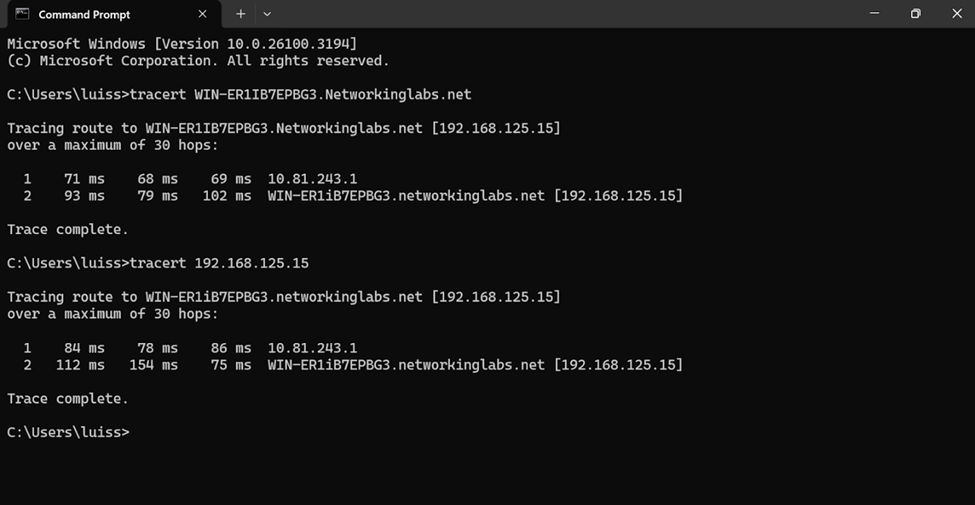The height and width of the screenshot is (505, 975).
Task: Click the 154 ms latency value
Action: point(154,365)
